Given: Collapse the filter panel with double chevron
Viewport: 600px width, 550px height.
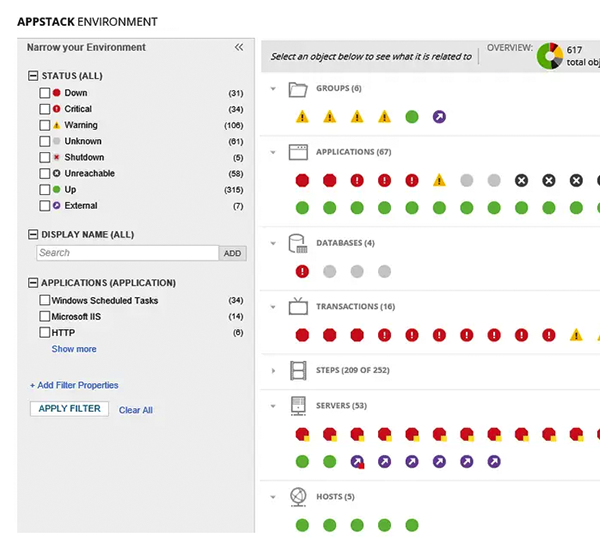Looking at the screenshot, I should coord(239,47).
